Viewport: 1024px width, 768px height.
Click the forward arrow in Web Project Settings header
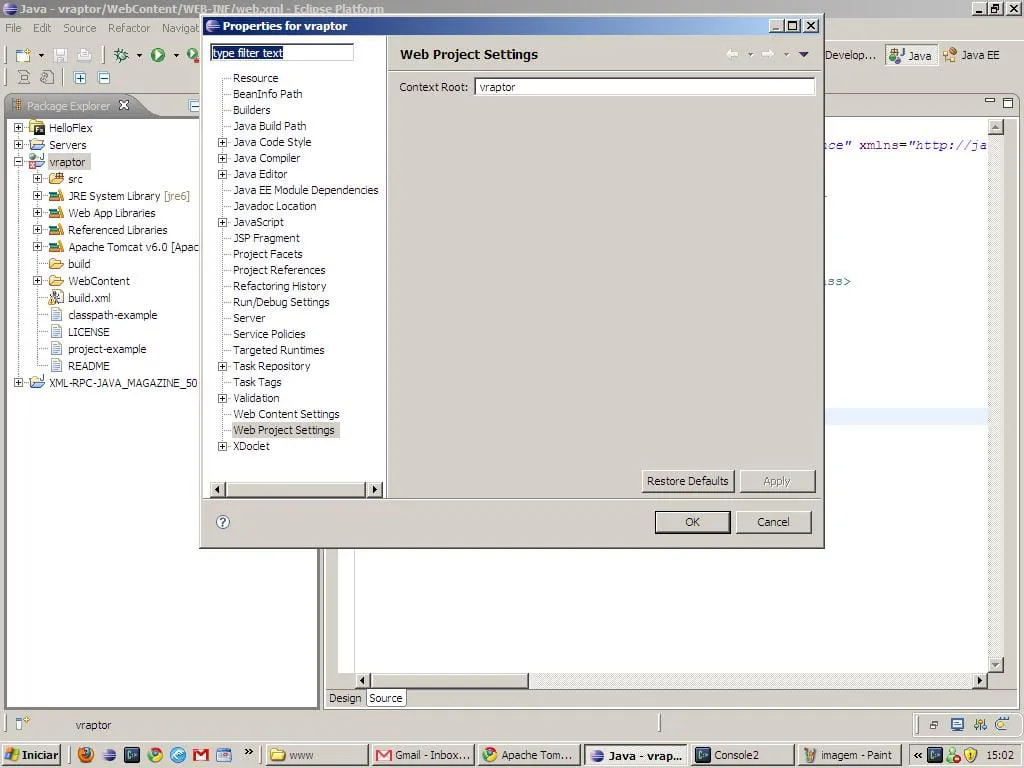click(768, 54)
